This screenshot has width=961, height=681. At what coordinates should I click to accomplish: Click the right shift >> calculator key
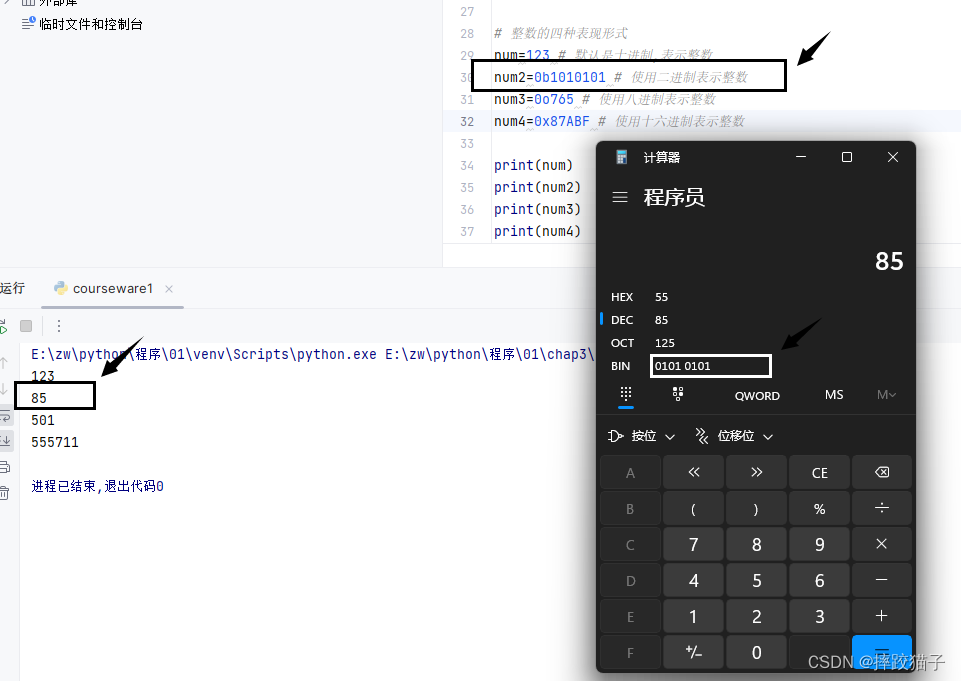pyautogui.click(x=757, y=473)
